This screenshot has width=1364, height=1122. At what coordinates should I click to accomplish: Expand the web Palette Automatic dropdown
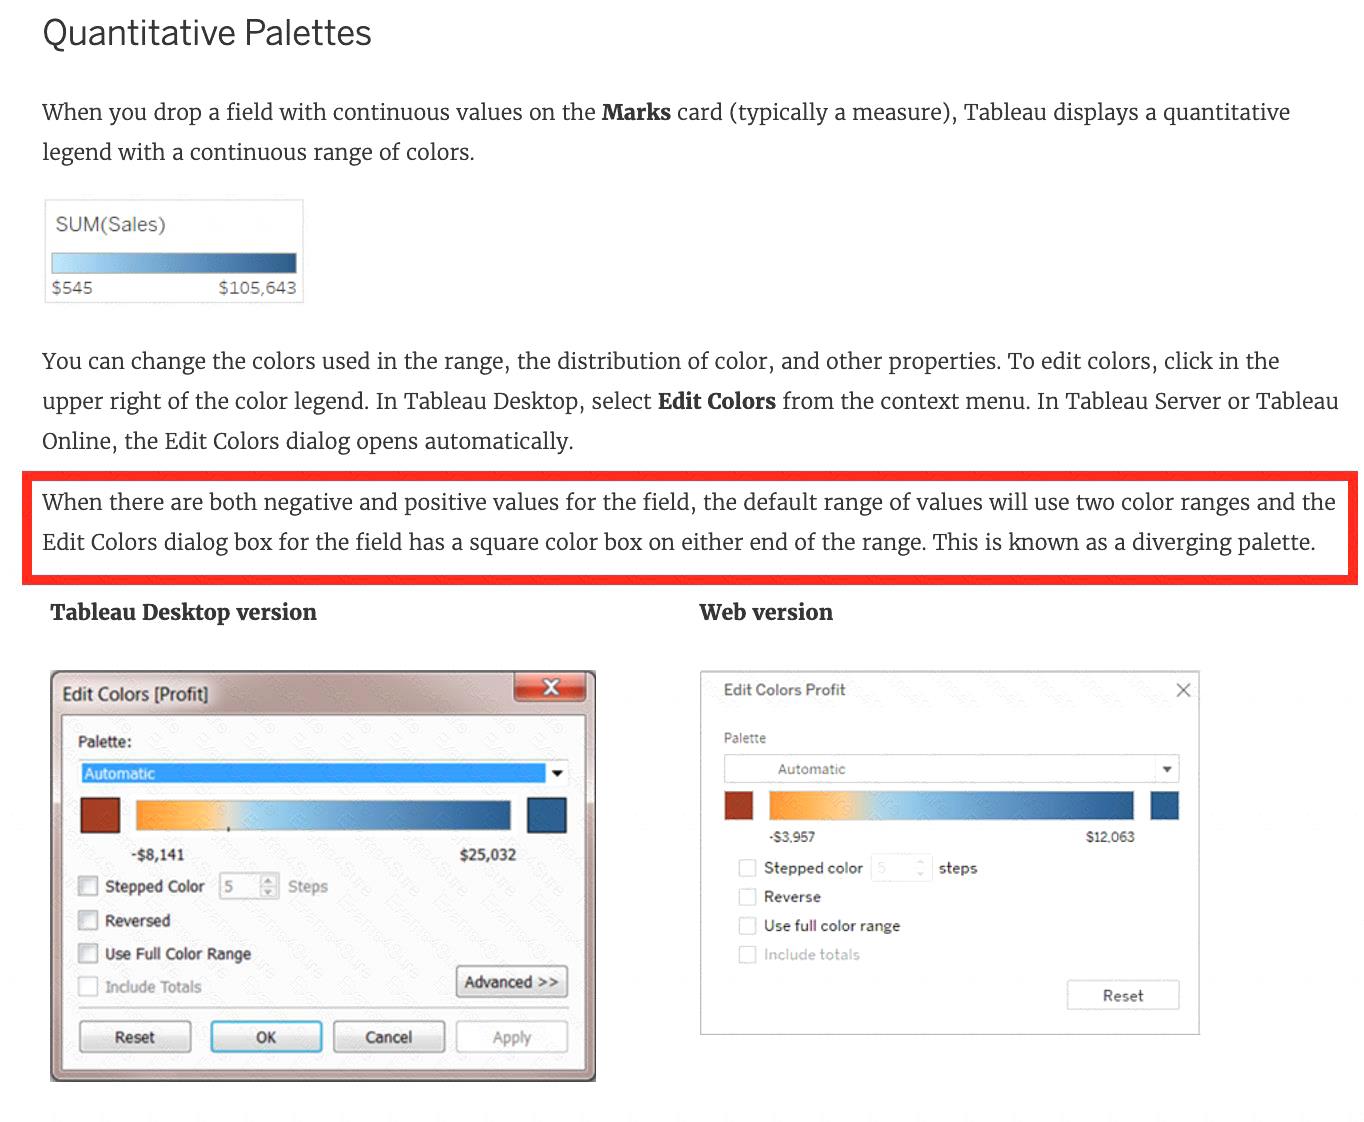tap(1166, 769)
